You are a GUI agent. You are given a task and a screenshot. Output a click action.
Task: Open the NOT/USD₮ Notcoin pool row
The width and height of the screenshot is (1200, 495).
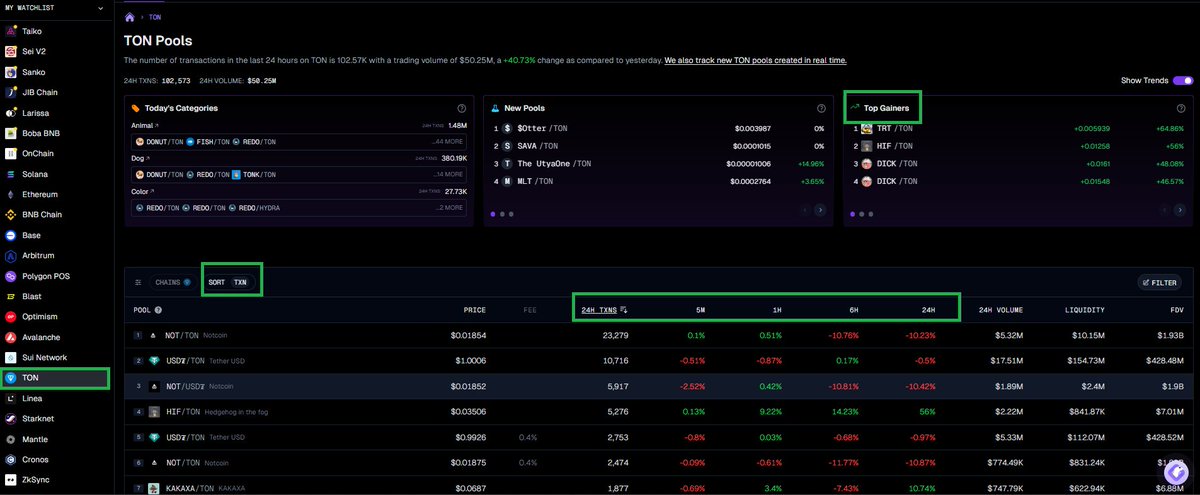click(660, 385)
